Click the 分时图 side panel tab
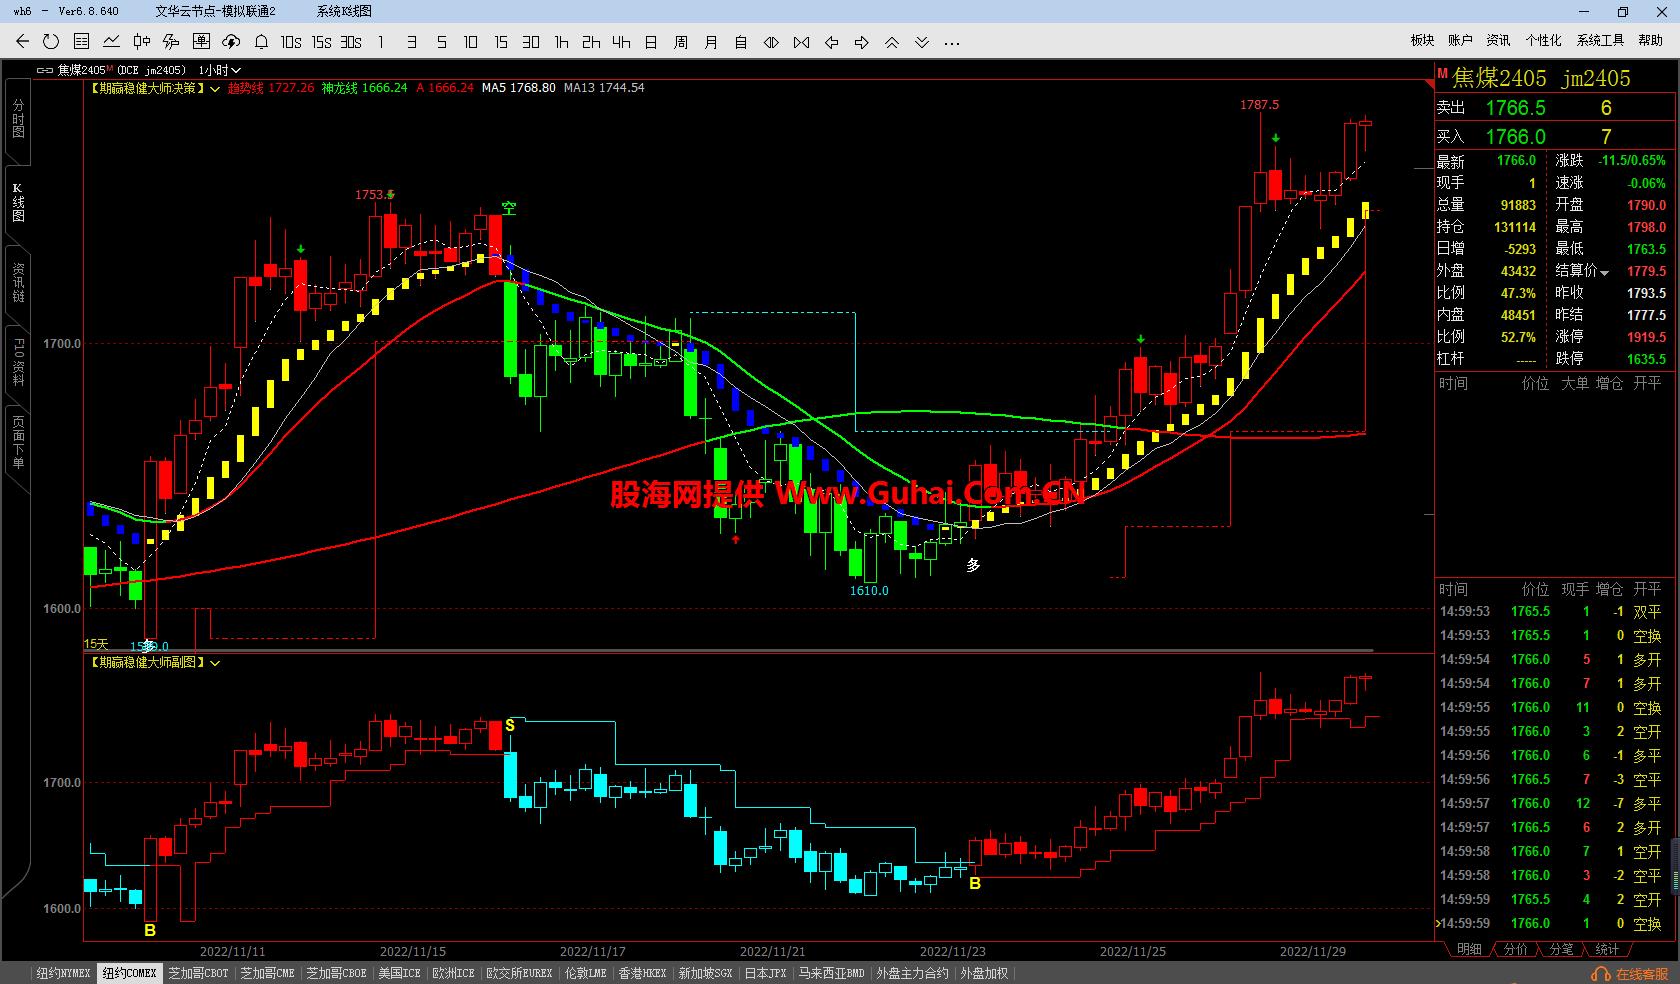Viewport: 1680px width, 984px height. (x=17, y=119)
